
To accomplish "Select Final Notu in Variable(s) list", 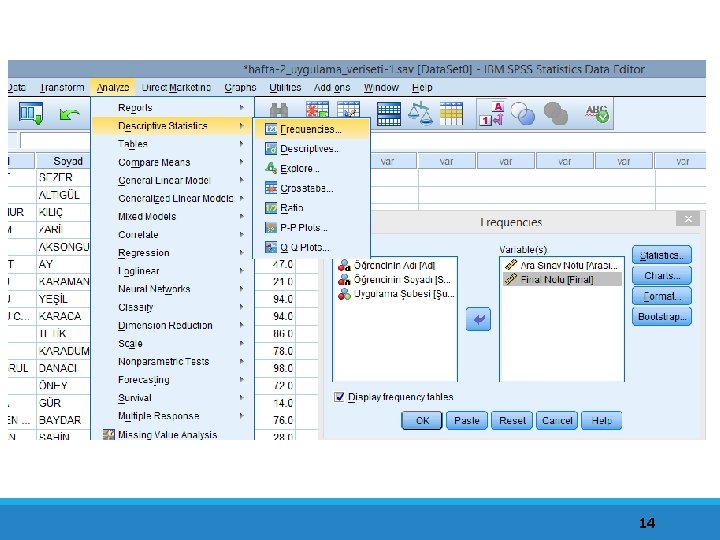I will click(562, 279).
